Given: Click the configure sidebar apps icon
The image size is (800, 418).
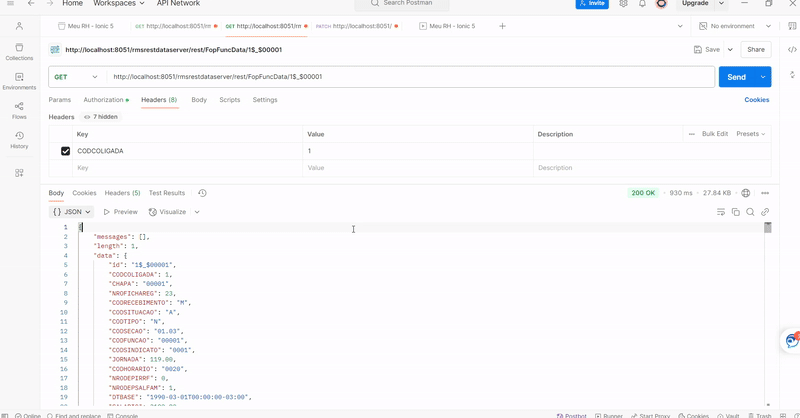Looking at the screenshot, I should [x=19, y=173].
